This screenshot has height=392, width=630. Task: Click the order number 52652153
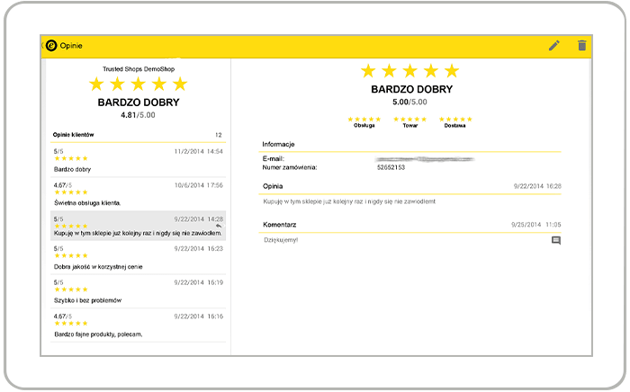coord(391,167)
